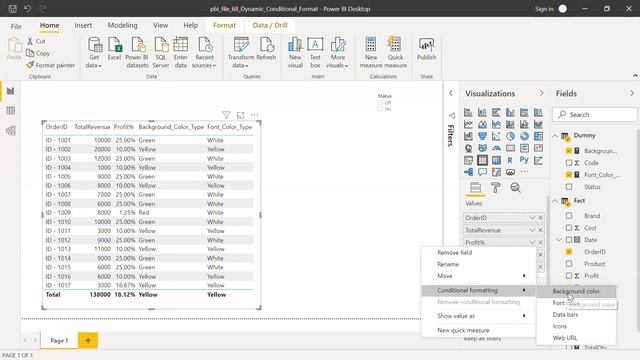This screenshot has width=640, height=360.
Task: Toggle the Code field checkbox
Action: click(x=569, y=162)
